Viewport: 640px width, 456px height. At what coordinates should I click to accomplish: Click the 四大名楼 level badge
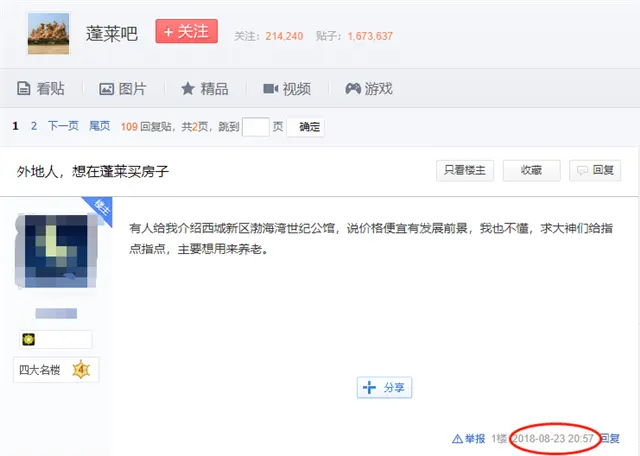coord(56,370)
